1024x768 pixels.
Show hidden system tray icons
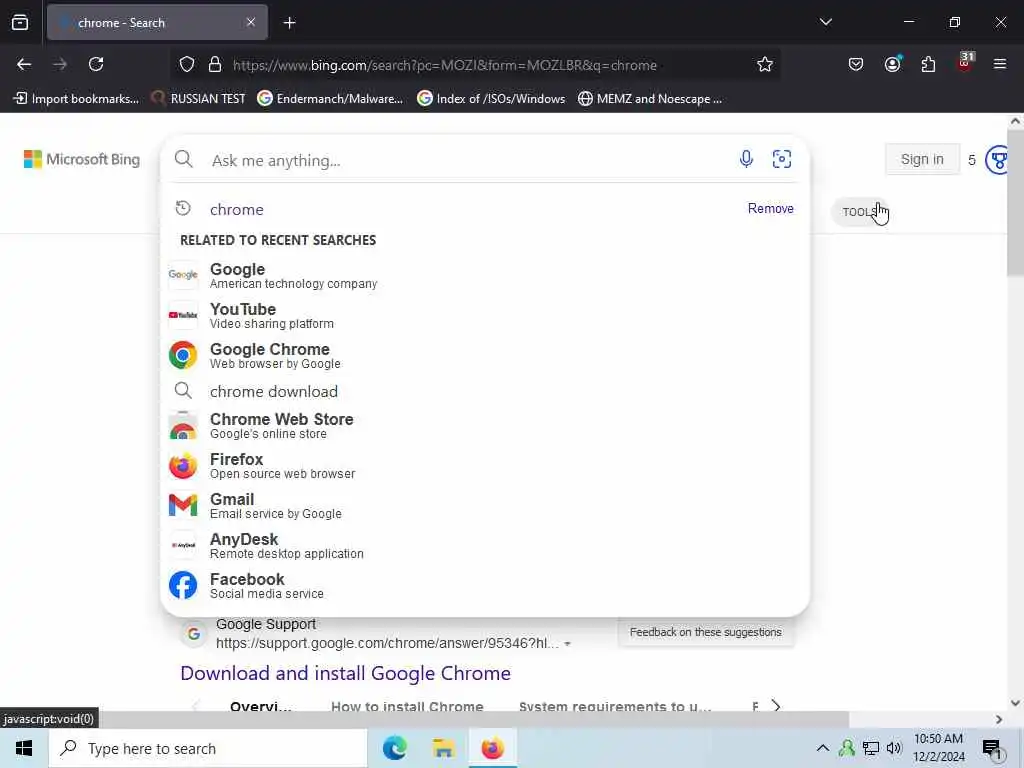click(823, 748)
